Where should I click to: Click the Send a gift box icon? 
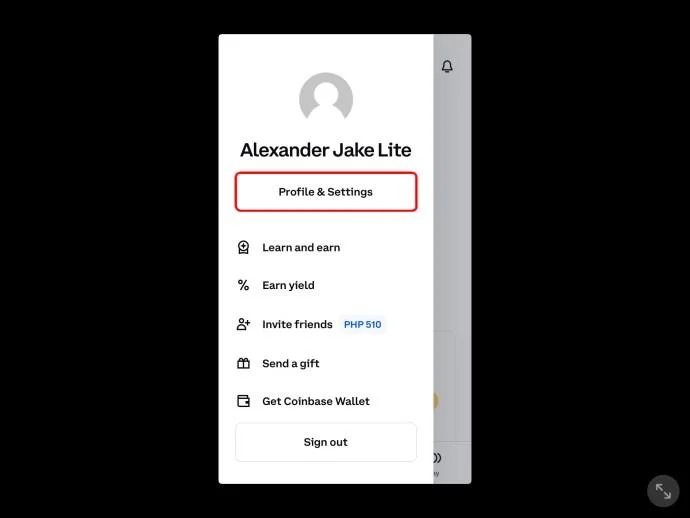coord(243,364)
